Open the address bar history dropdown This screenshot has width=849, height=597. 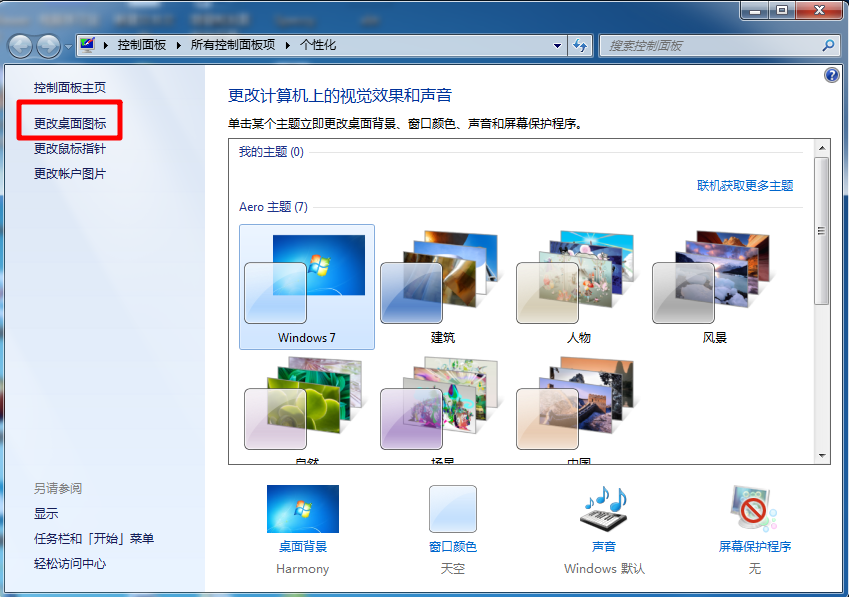(557, 45)
